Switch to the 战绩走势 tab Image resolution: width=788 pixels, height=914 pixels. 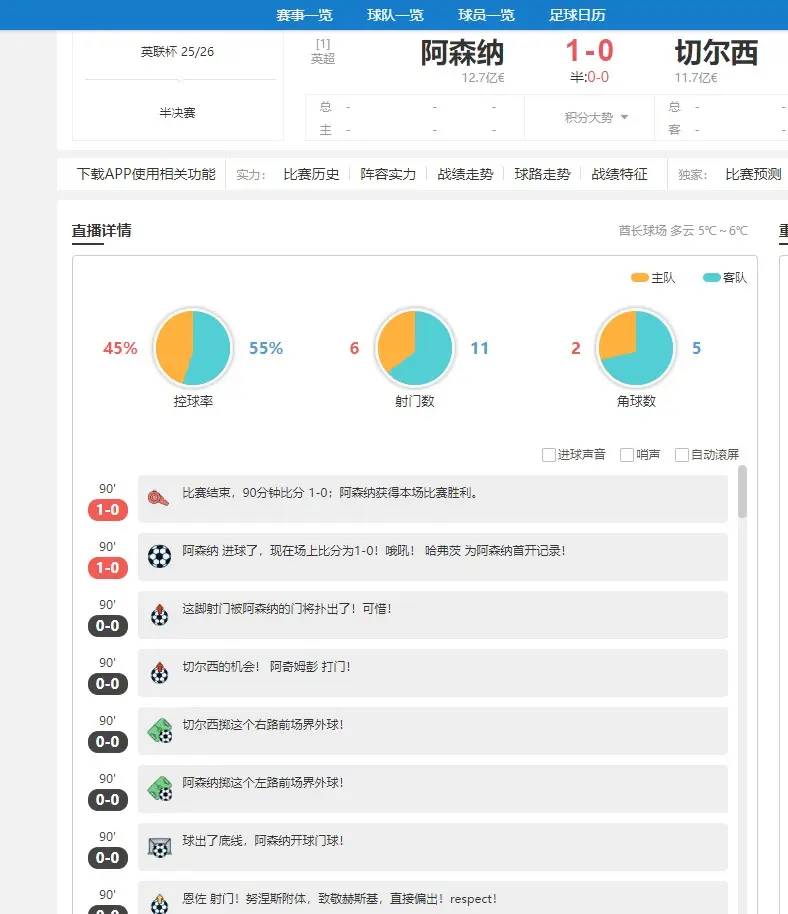point(465,174)
